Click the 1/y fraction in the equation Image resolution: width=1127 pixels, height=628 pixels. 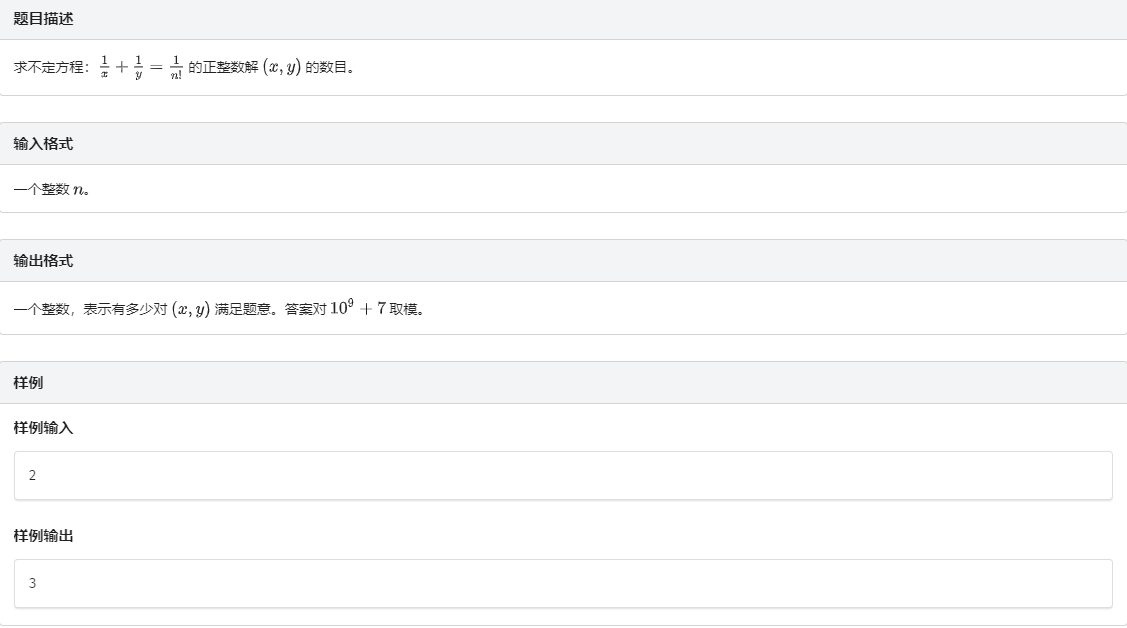tap(139, 68)
